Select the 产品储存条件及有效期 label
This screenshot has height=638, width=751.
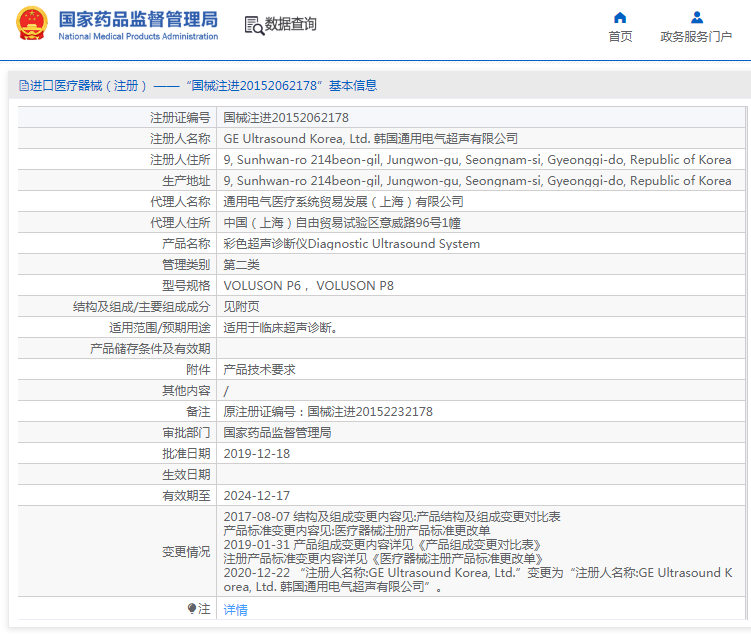tap(150, 349)
